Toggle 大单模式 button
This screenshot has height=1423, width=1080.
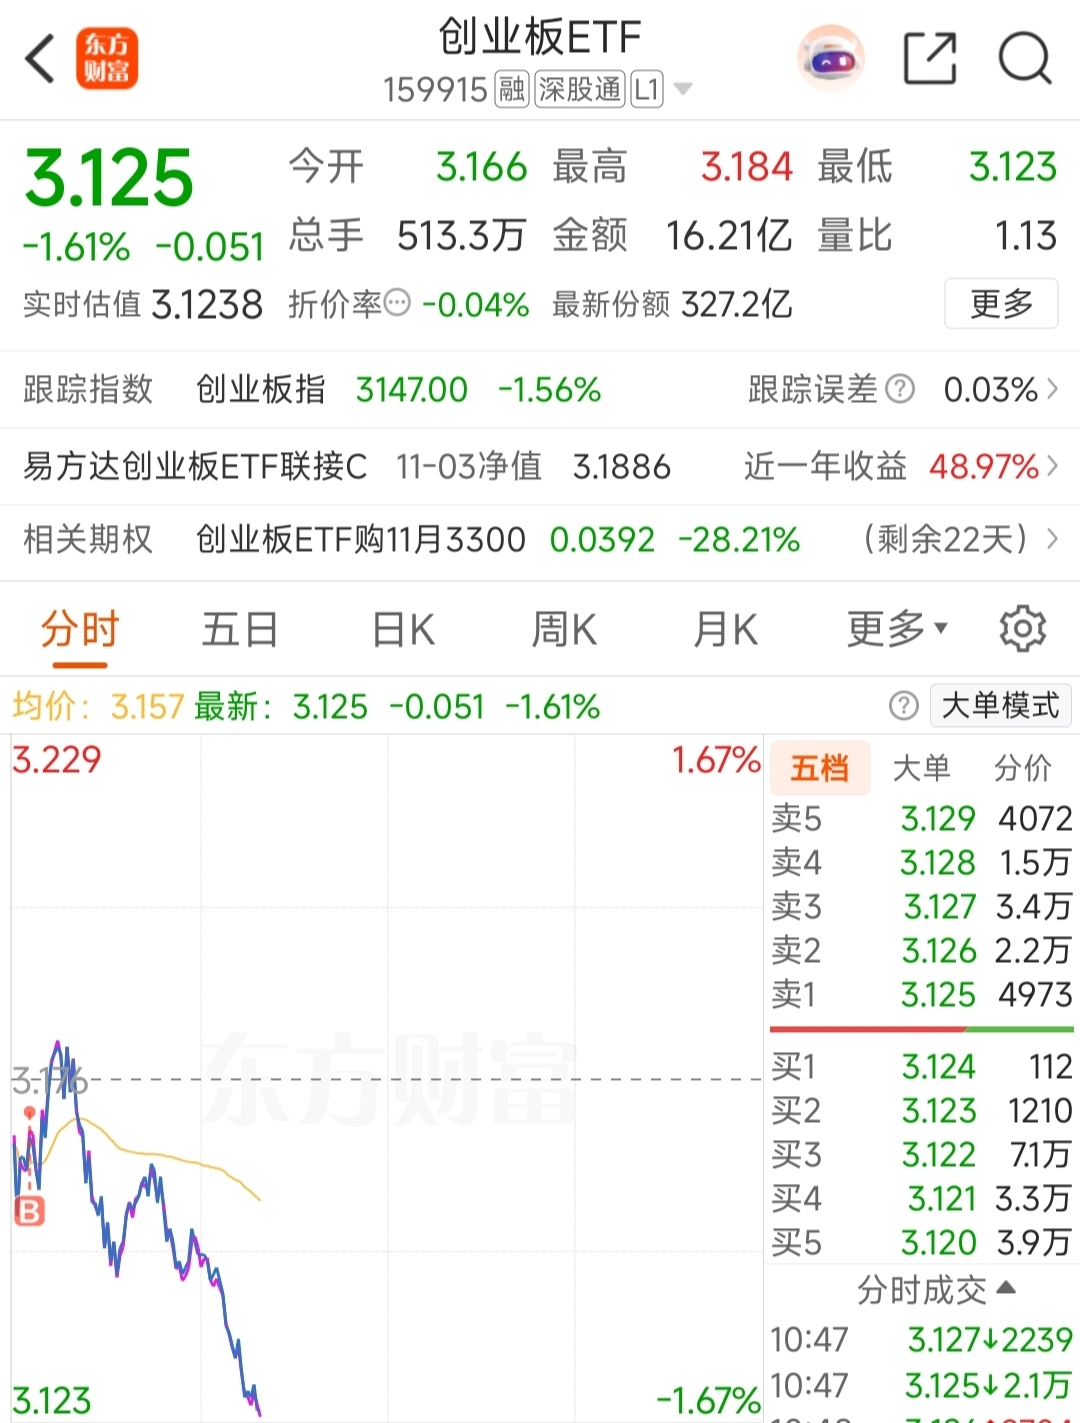click(1000, 706)
